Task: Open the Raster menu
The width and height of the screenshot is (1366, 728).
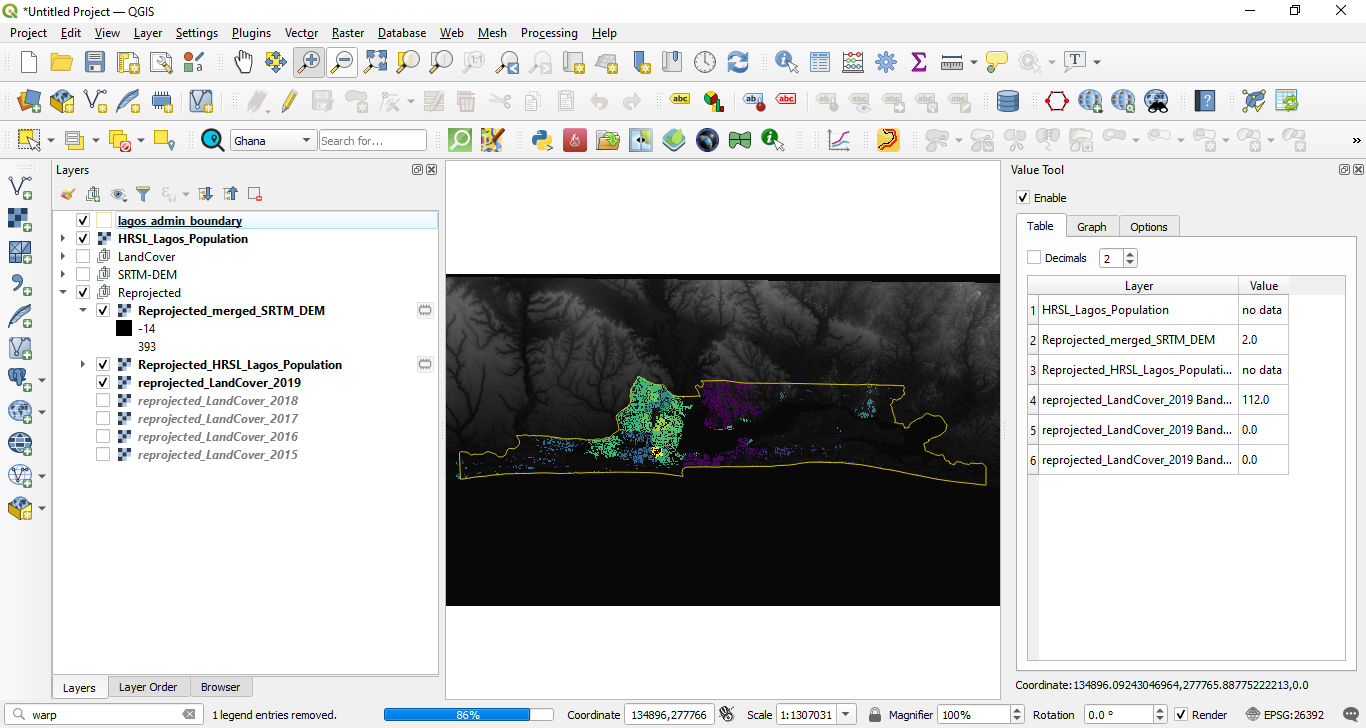Action: tap(348, 33)
